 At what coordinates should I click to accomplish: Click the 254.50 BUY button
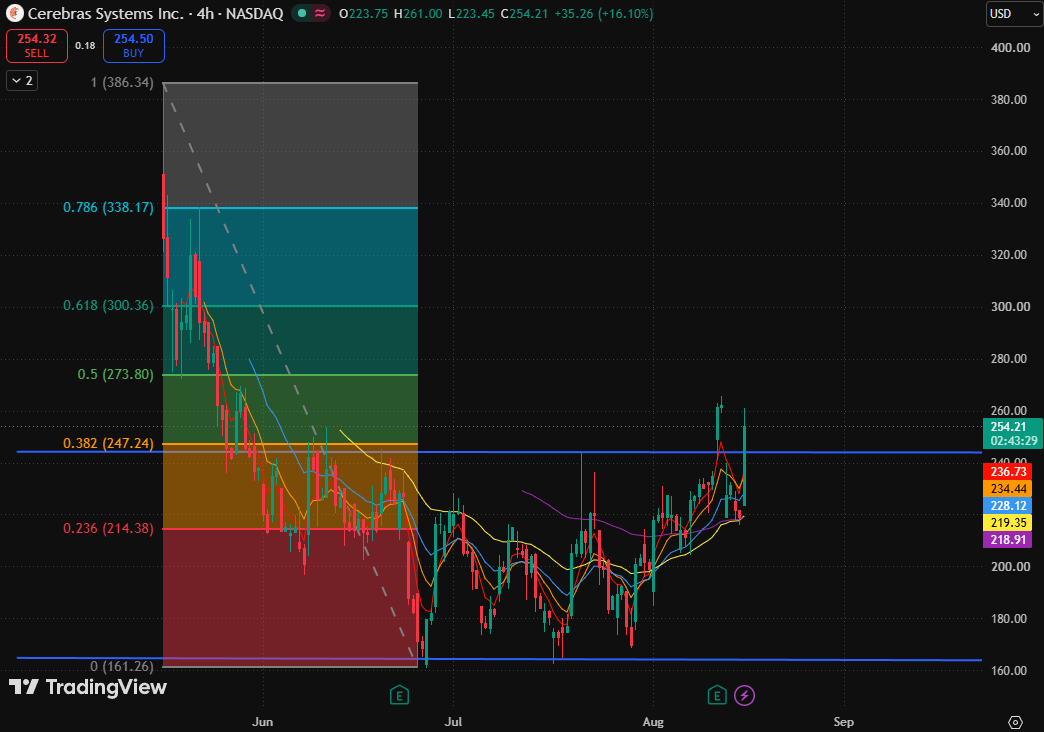pyautogui.click(x=133, y=46)
